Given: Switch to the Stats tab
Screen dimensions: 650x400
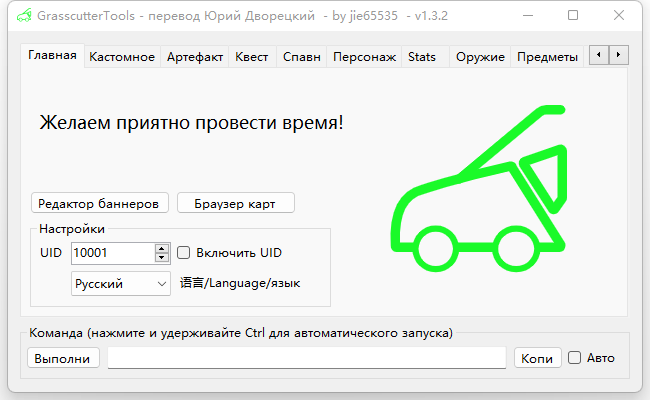Looking at the screenshot, I should click(422, 57).
